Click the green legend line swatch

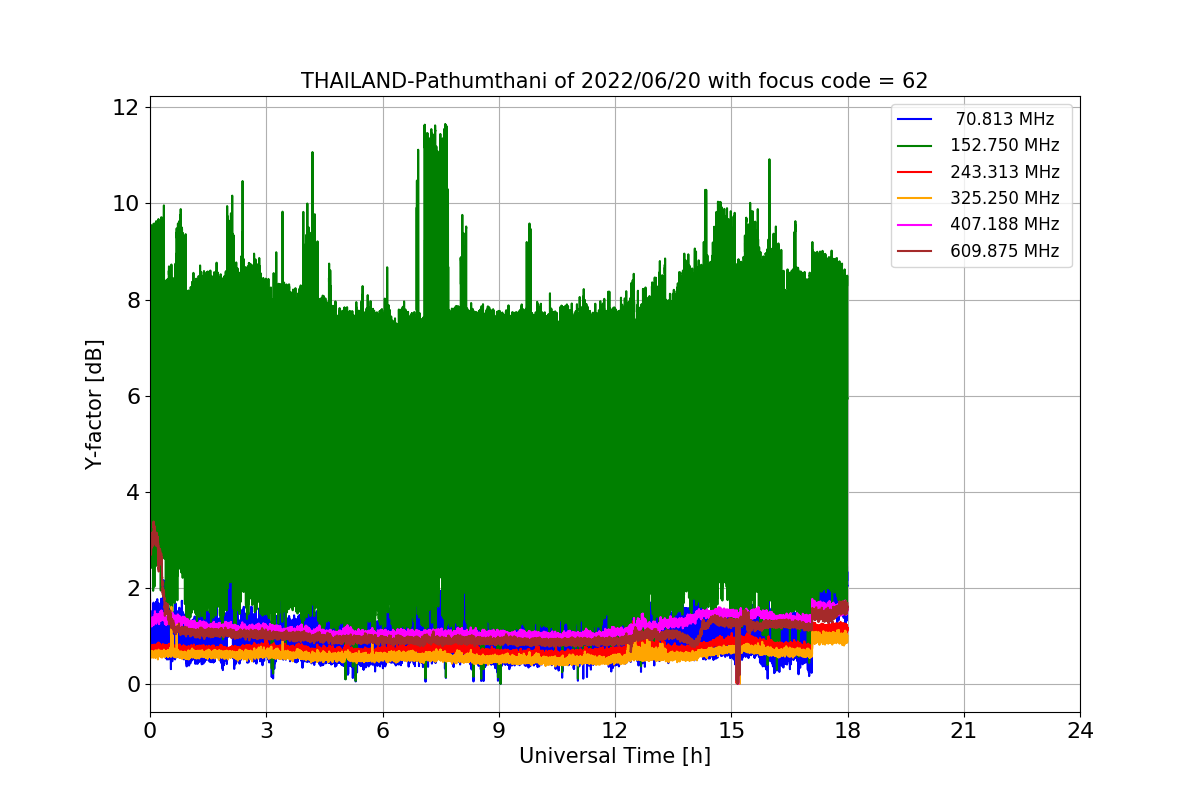(x=915, y=146)
